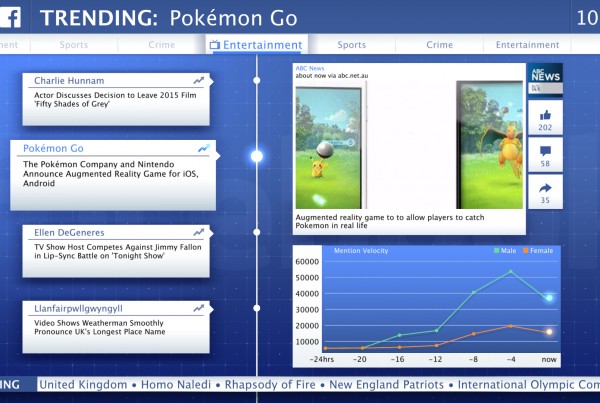The height and width of the screenshot is (403, 600).
Task: Click Male peak data point at -4
Action: [x=510, y=272]
